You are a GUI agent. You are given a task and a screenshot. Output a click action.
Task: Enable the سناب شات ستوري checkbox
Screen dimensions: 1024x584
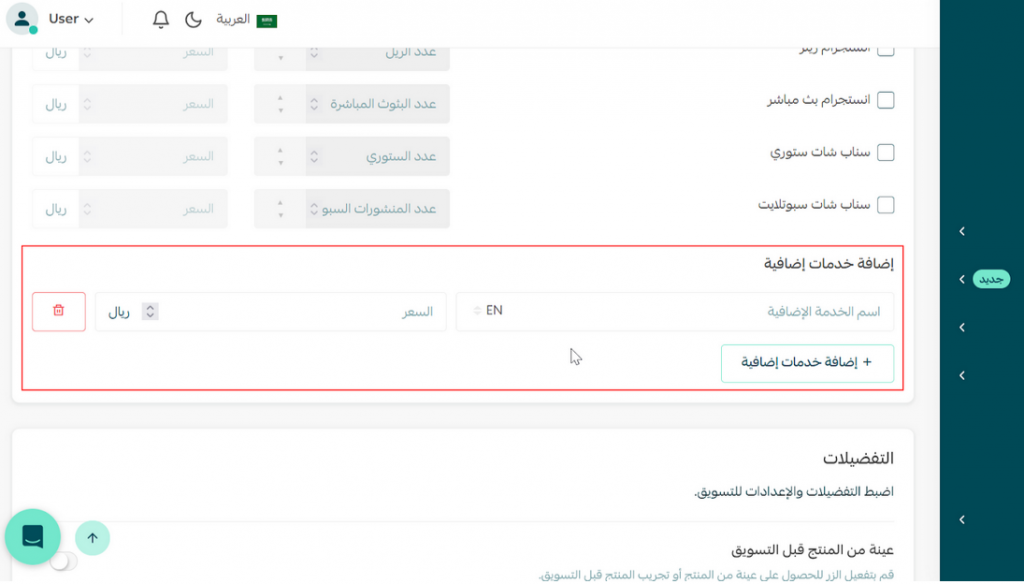[885, 153]
